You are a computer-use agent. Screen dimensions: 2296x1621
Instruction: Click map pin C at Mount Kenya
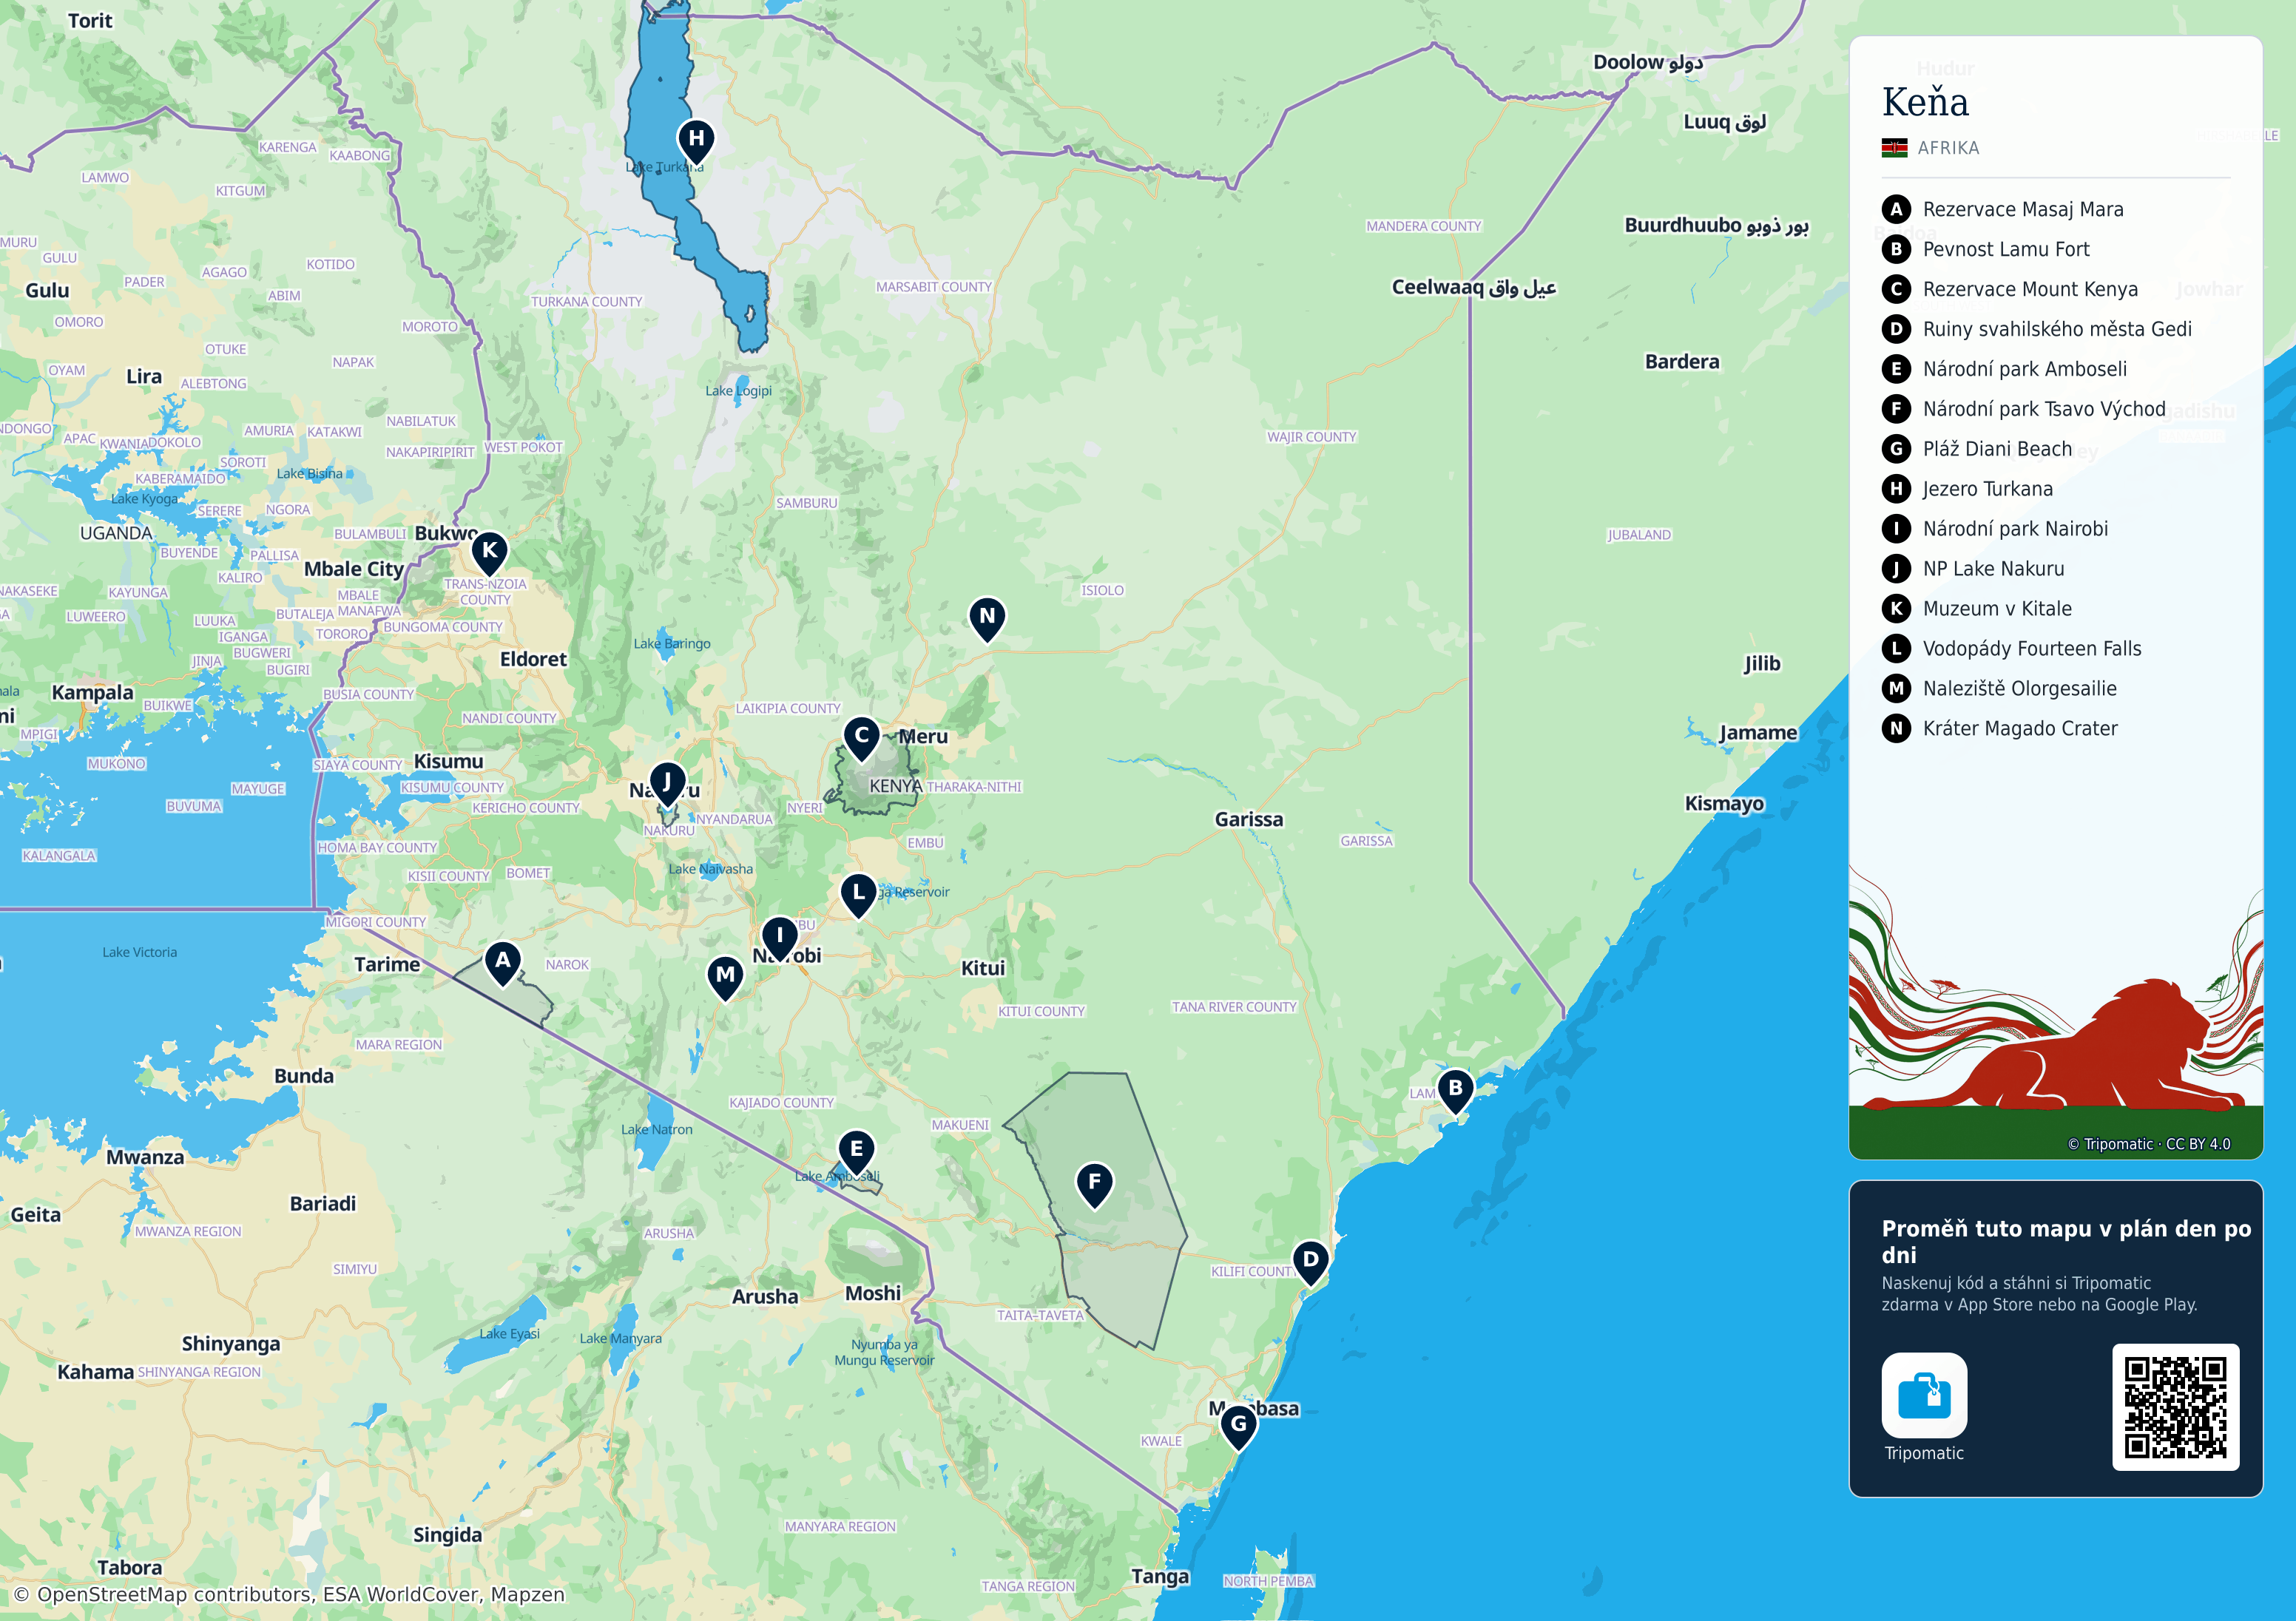point(861,738)
